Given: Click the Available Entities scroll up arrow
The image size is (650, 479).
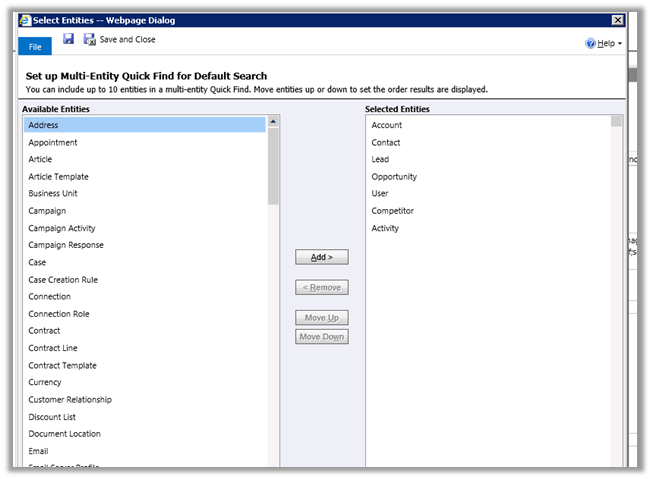Looking at the screenshot, I should coord(273,121).
